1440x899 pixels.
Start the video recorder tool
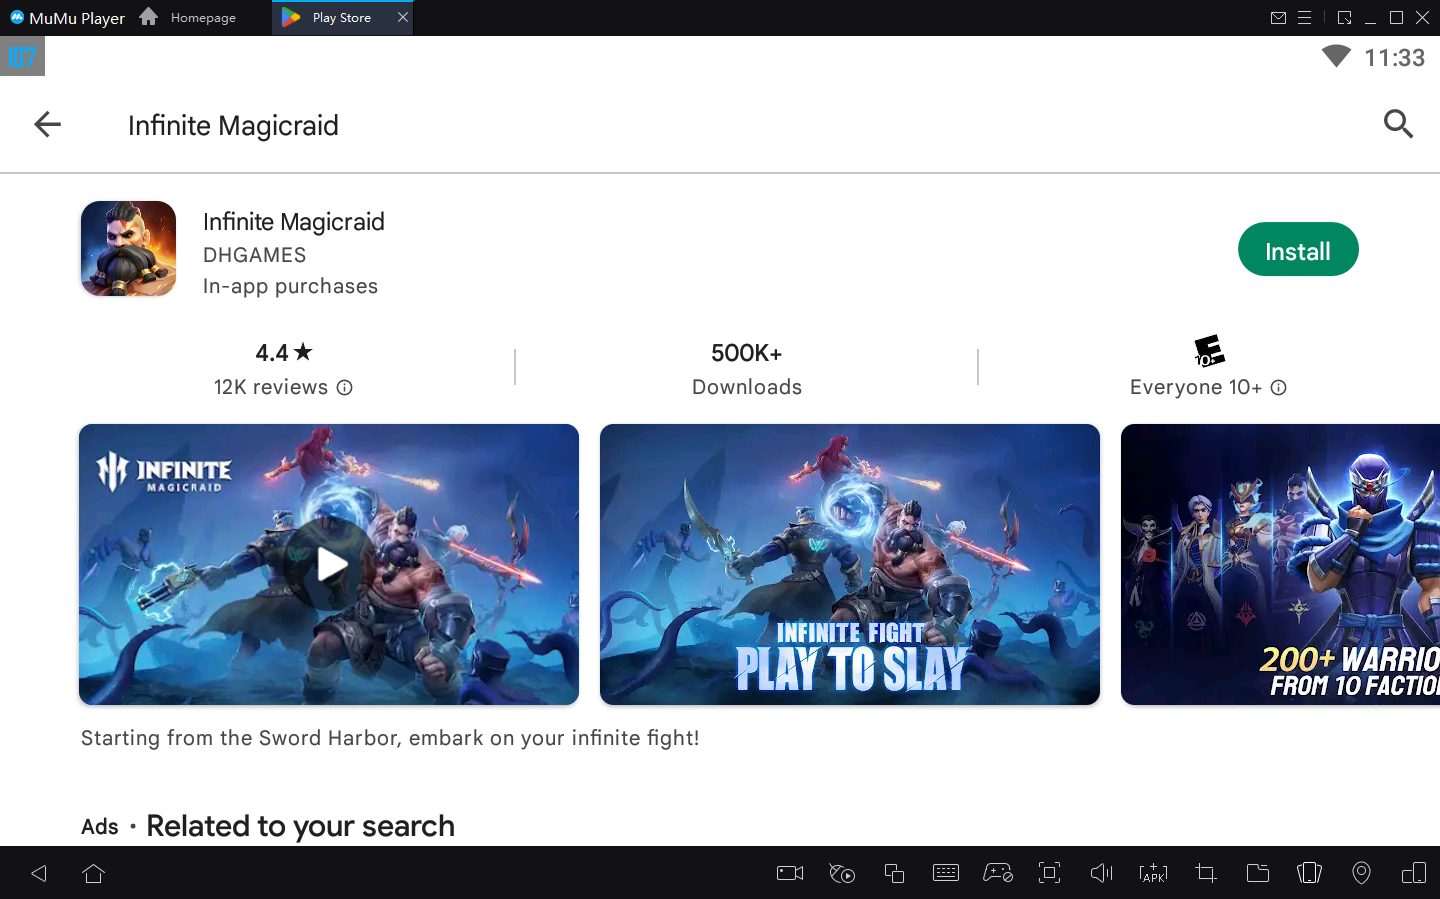coord(790,873)
